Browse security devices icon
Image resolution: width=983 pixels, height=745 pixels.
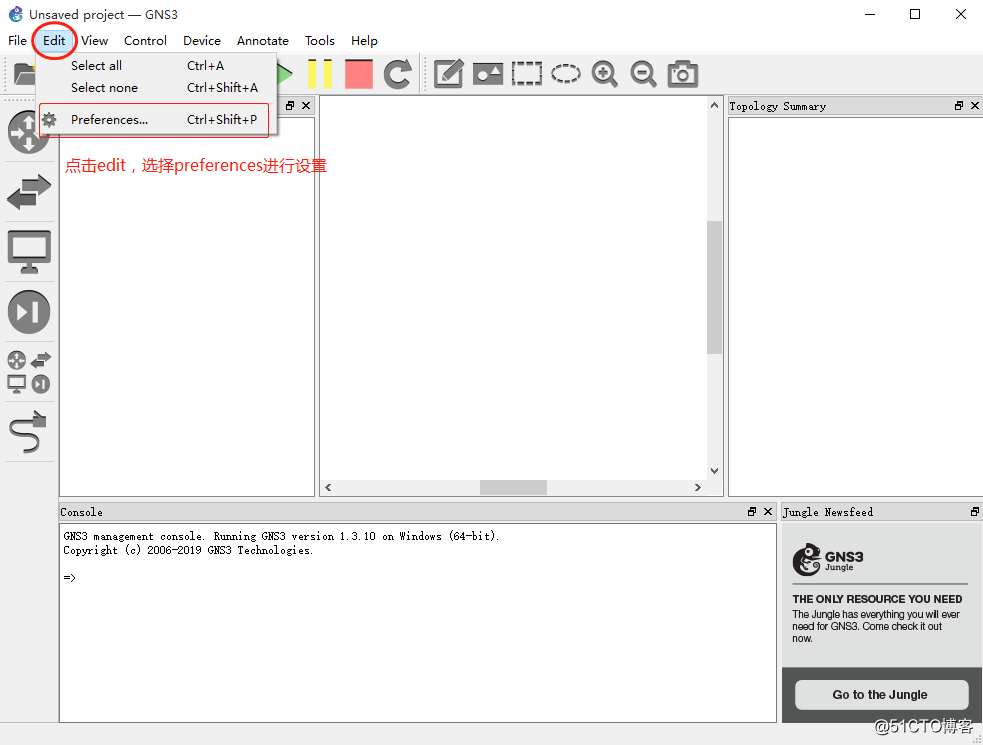(29, 312)
